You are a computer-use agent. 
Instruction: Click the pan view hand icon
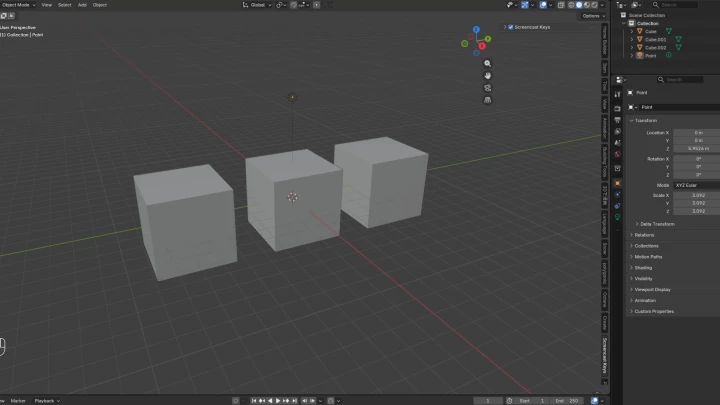[x=487, y=76]
